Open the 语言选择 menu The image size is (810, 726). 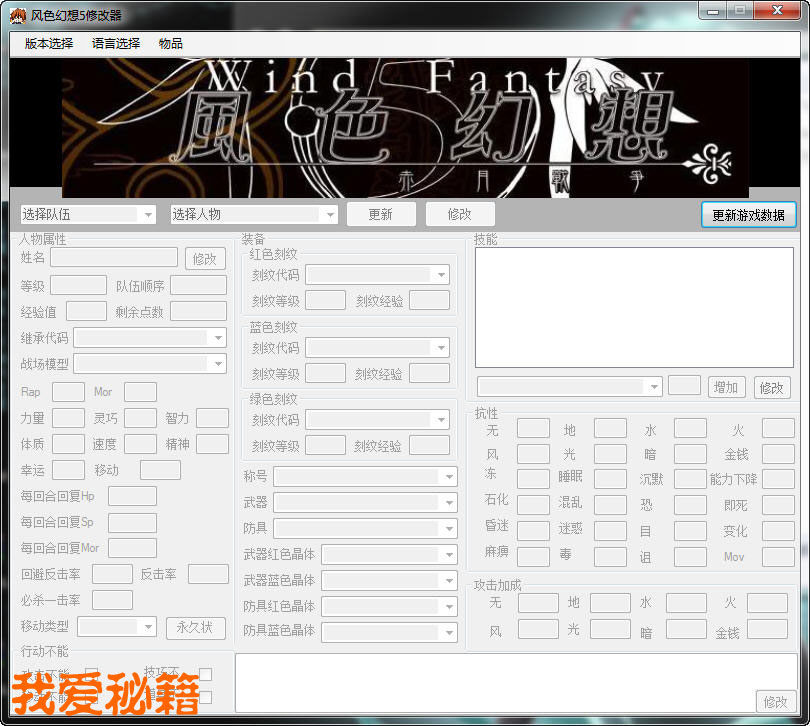(x=116, y=44)
